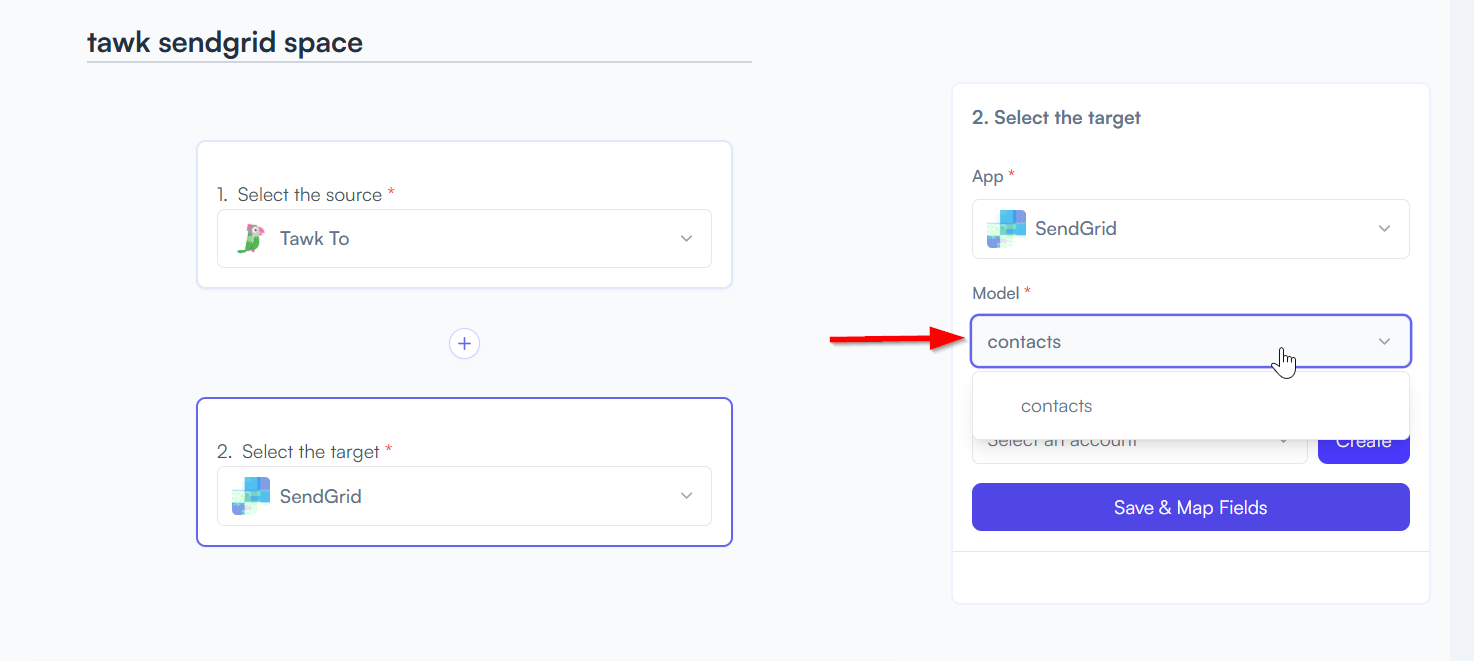Expand the Tawk To source chevron

(686, 238)
